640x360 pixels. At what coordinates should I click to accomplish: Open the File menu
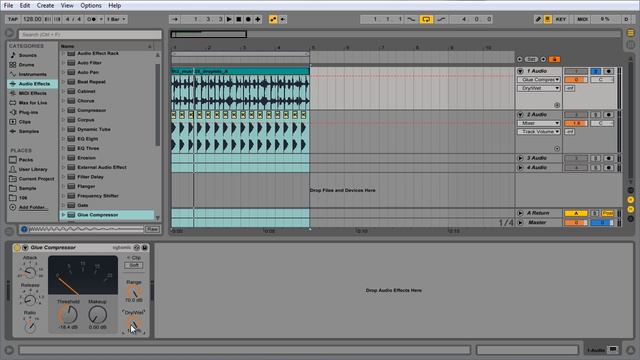pos(8,5)
